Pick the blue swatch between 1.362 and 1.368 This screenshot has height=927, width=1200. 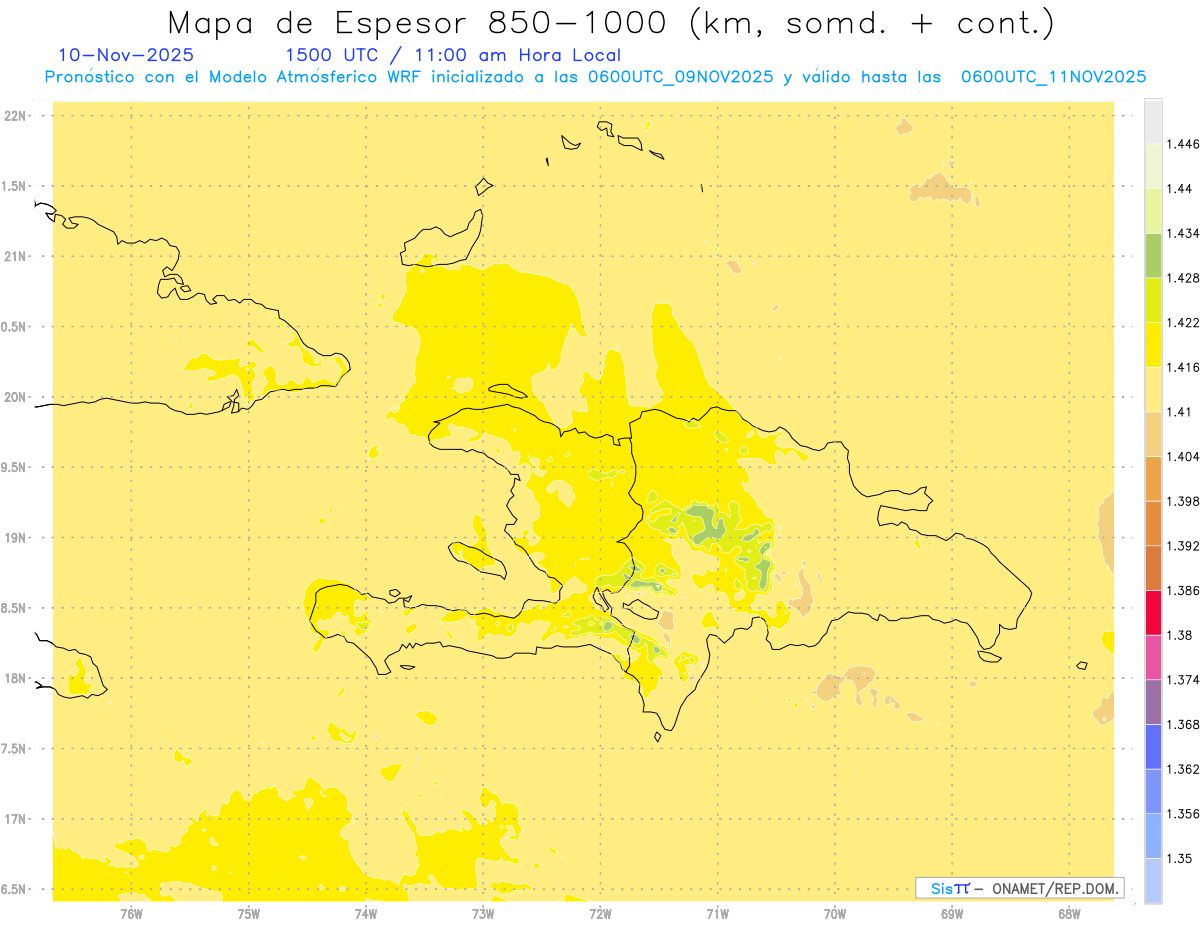click(x=1153, y=747)
